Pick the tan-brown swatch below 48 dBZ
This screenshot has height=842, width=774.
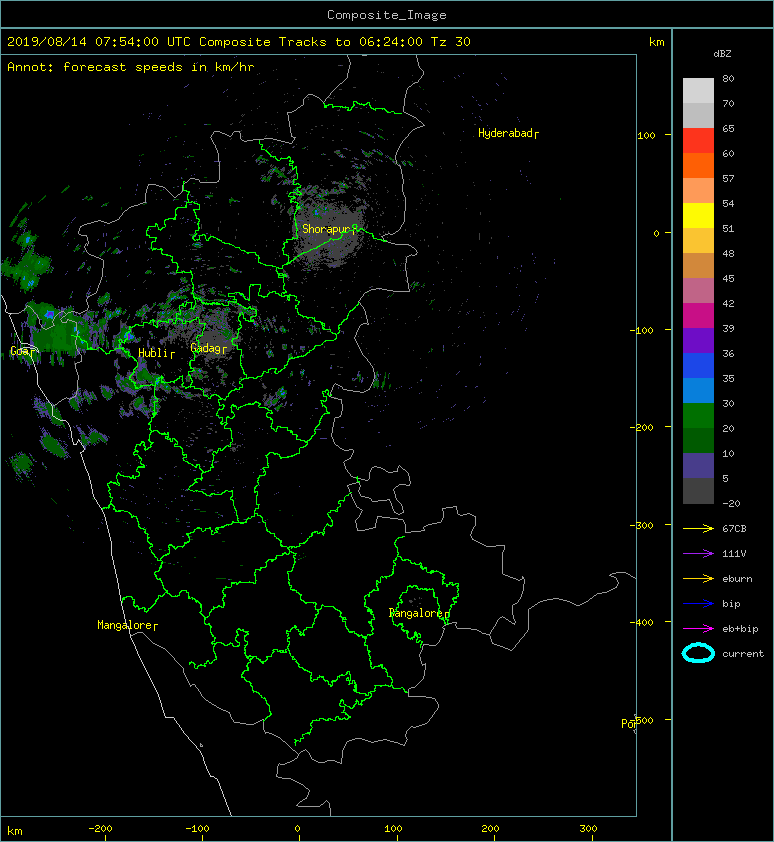tap(698, 266)
